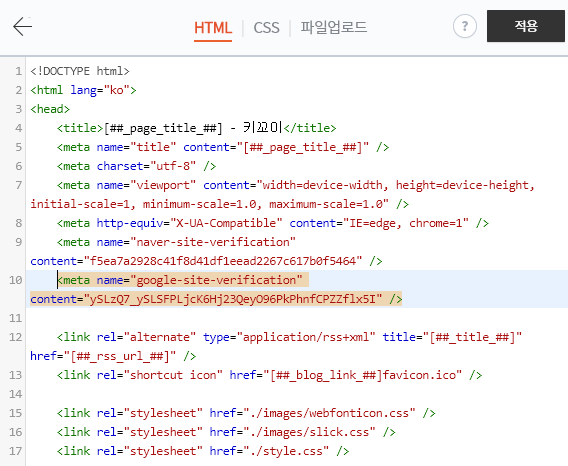Viewport: 568px width, 466px height.
Task: Click the meta name="title" line
Action: tap(223, 147)
